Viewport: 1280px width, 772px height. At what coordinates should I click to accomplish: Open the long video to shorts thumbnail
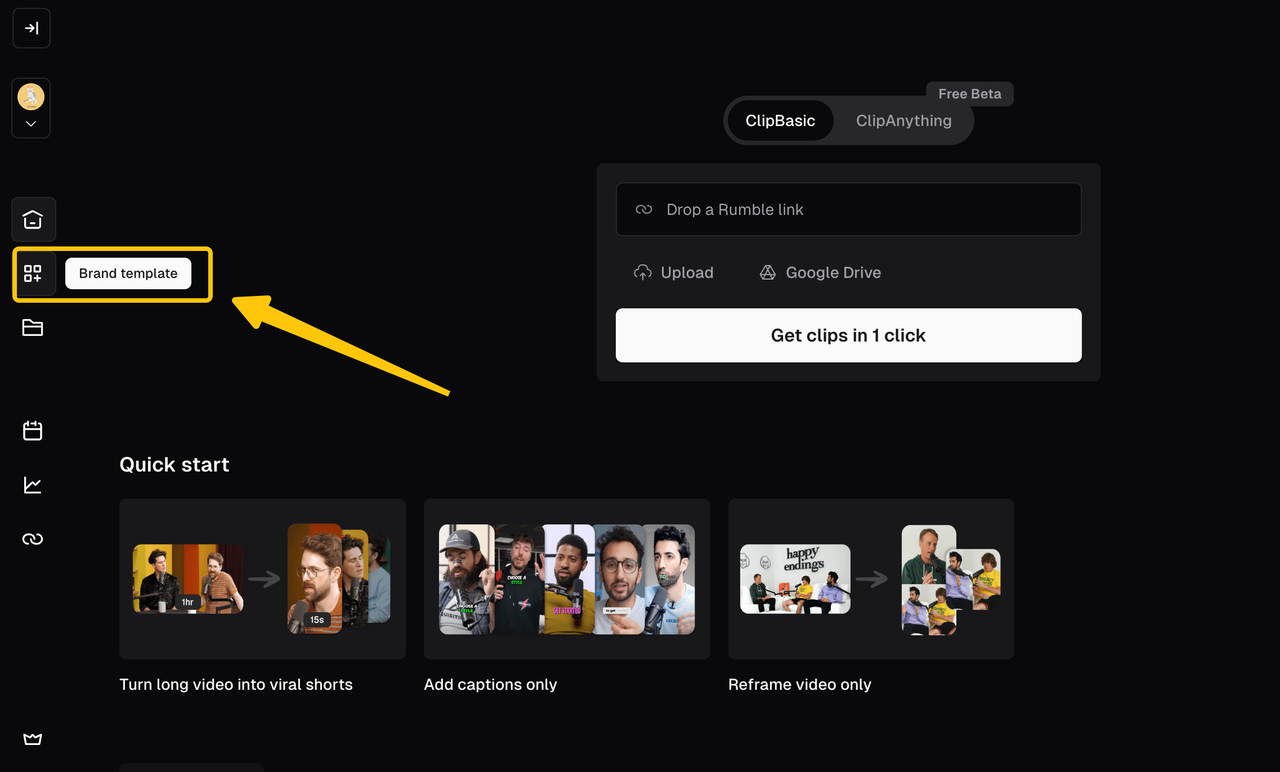[262, 579]
